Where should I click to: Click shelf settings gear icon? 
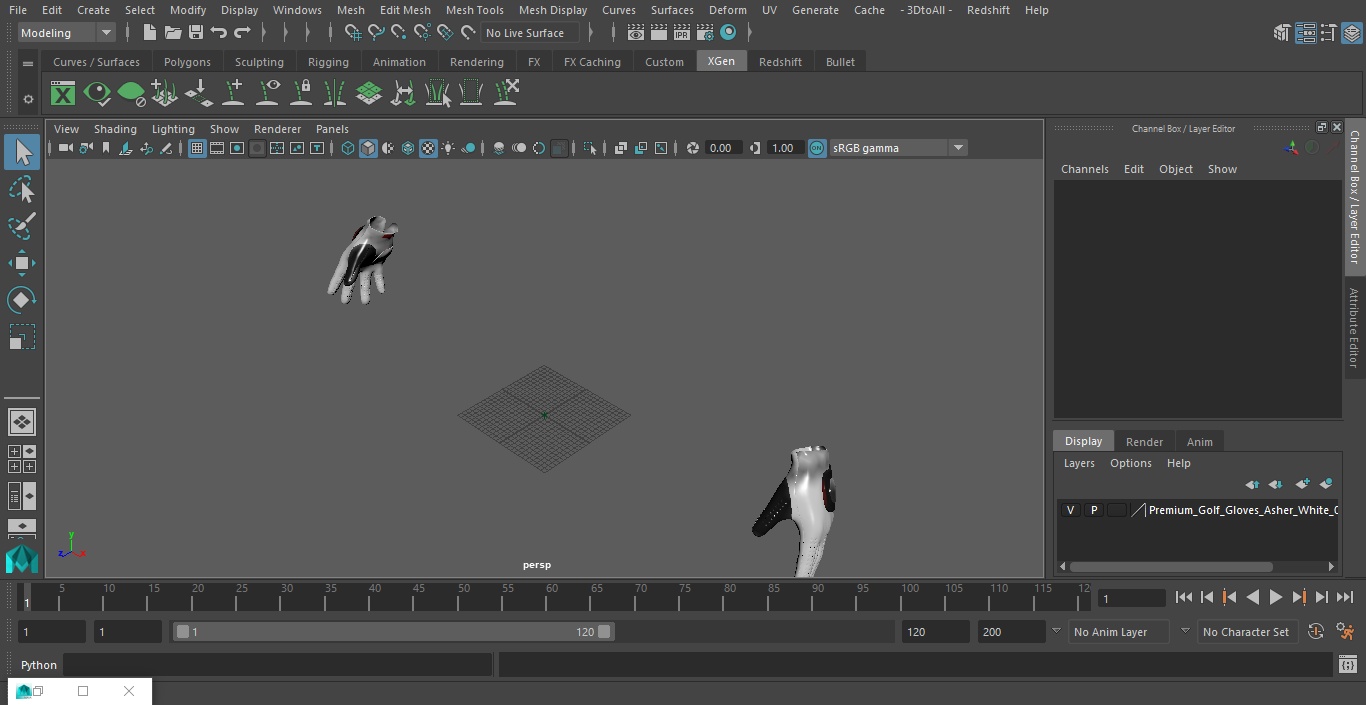(x=28, y=99)
